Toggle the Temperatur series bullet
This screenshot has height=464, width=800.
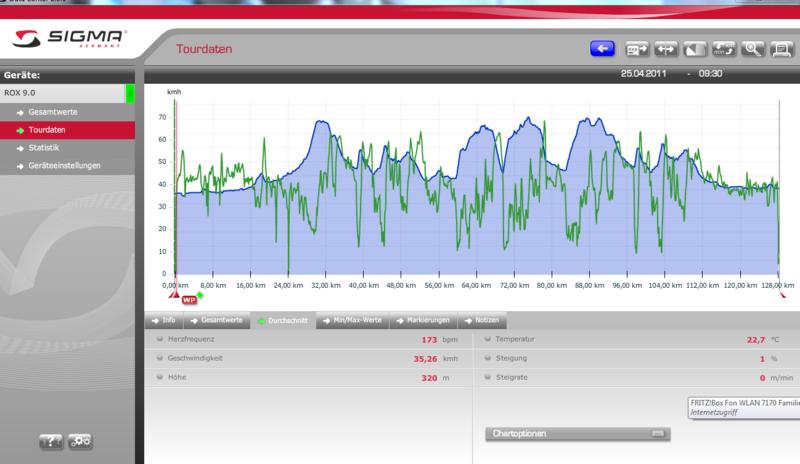coord(488,341)
